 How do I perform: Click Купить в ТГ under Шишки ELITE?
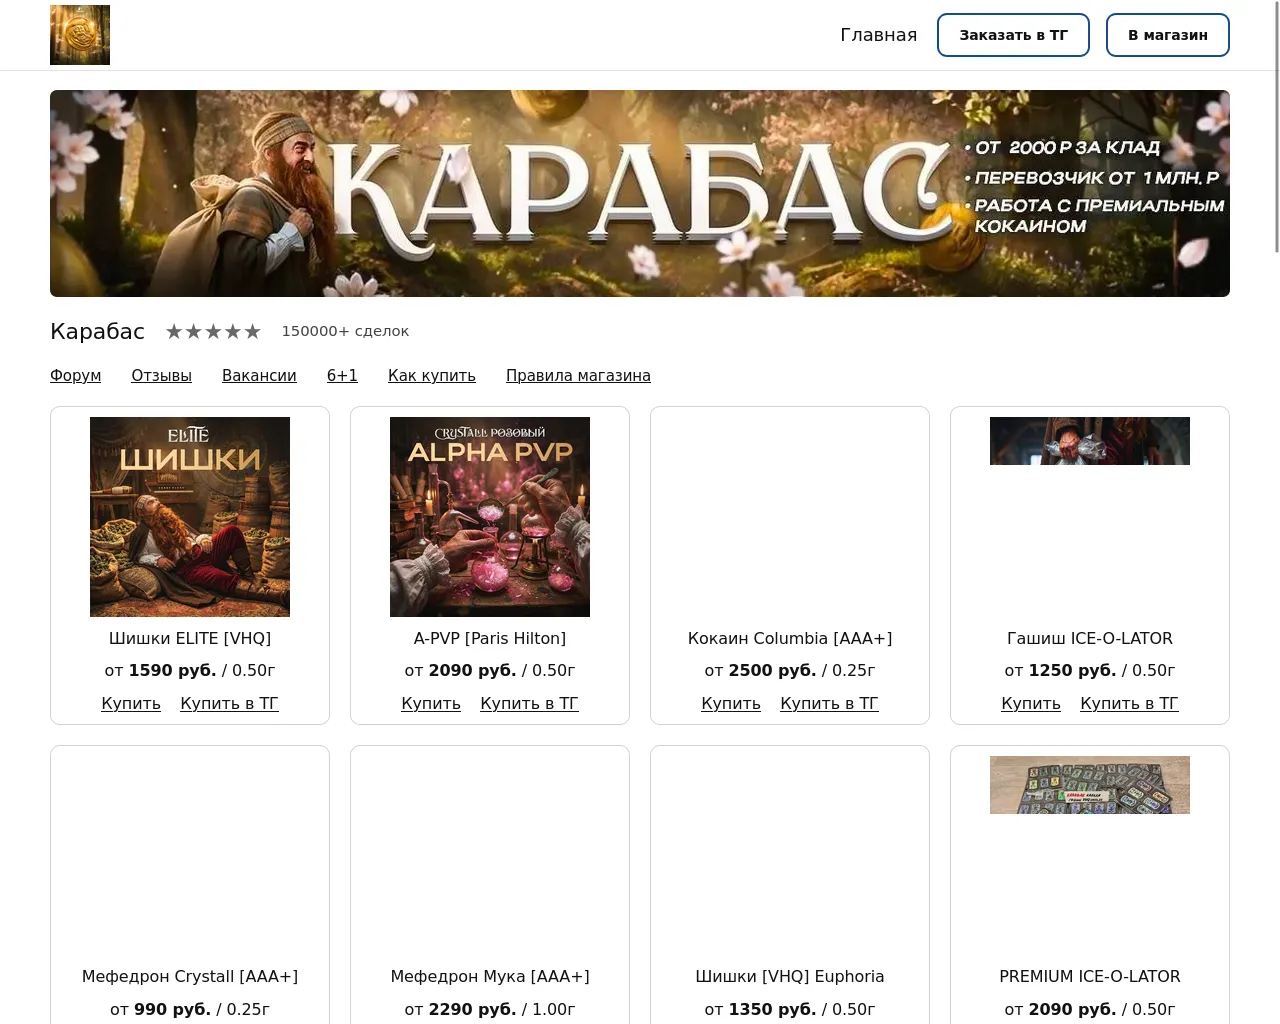point(229,703)
